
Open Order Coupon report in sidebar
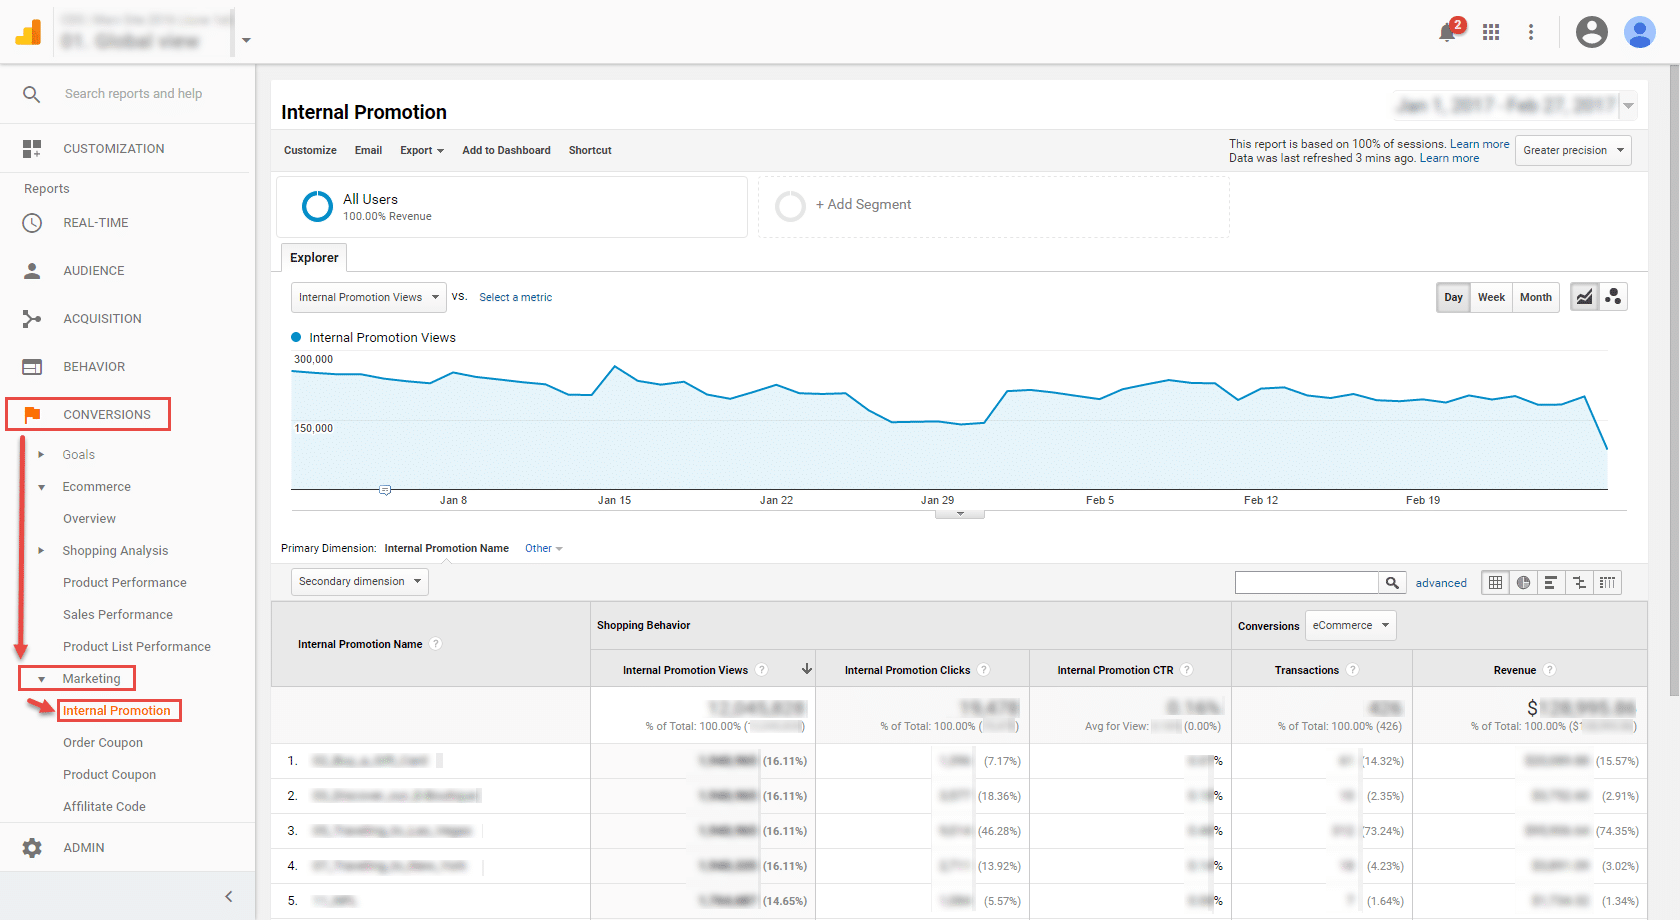[103, 743]
